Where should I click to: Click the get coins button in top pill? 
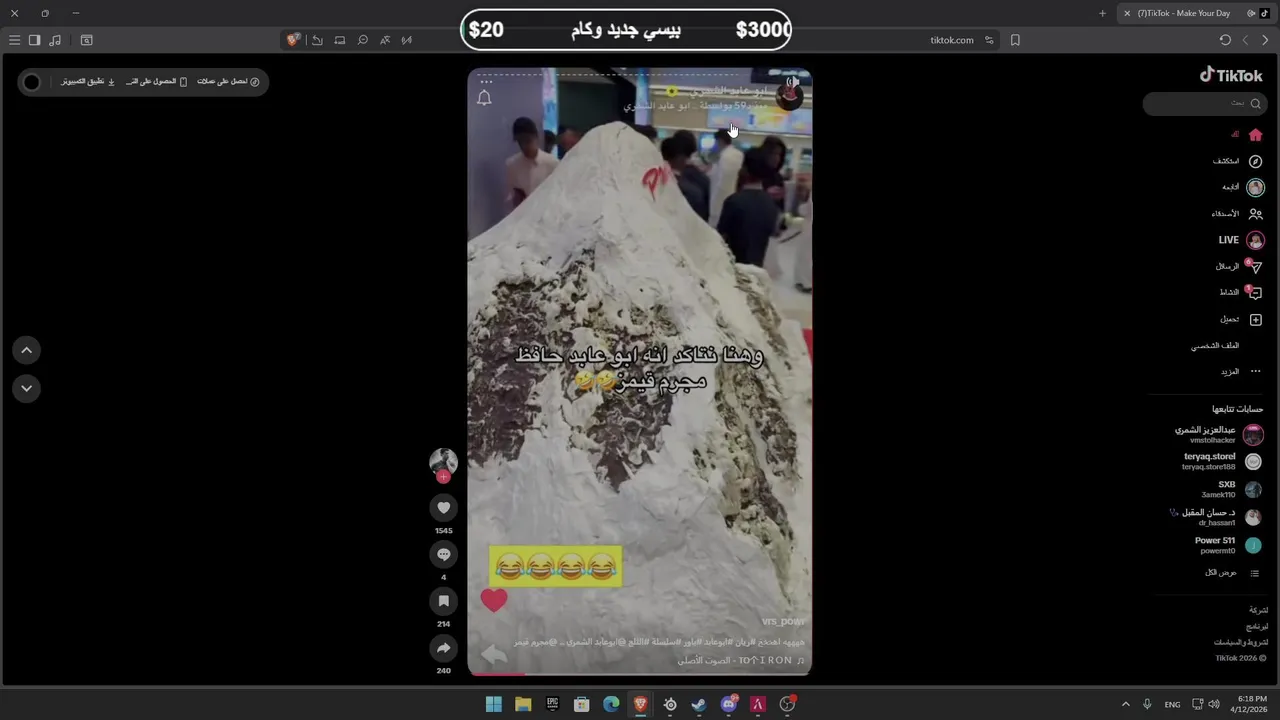(x=229, y=82)
